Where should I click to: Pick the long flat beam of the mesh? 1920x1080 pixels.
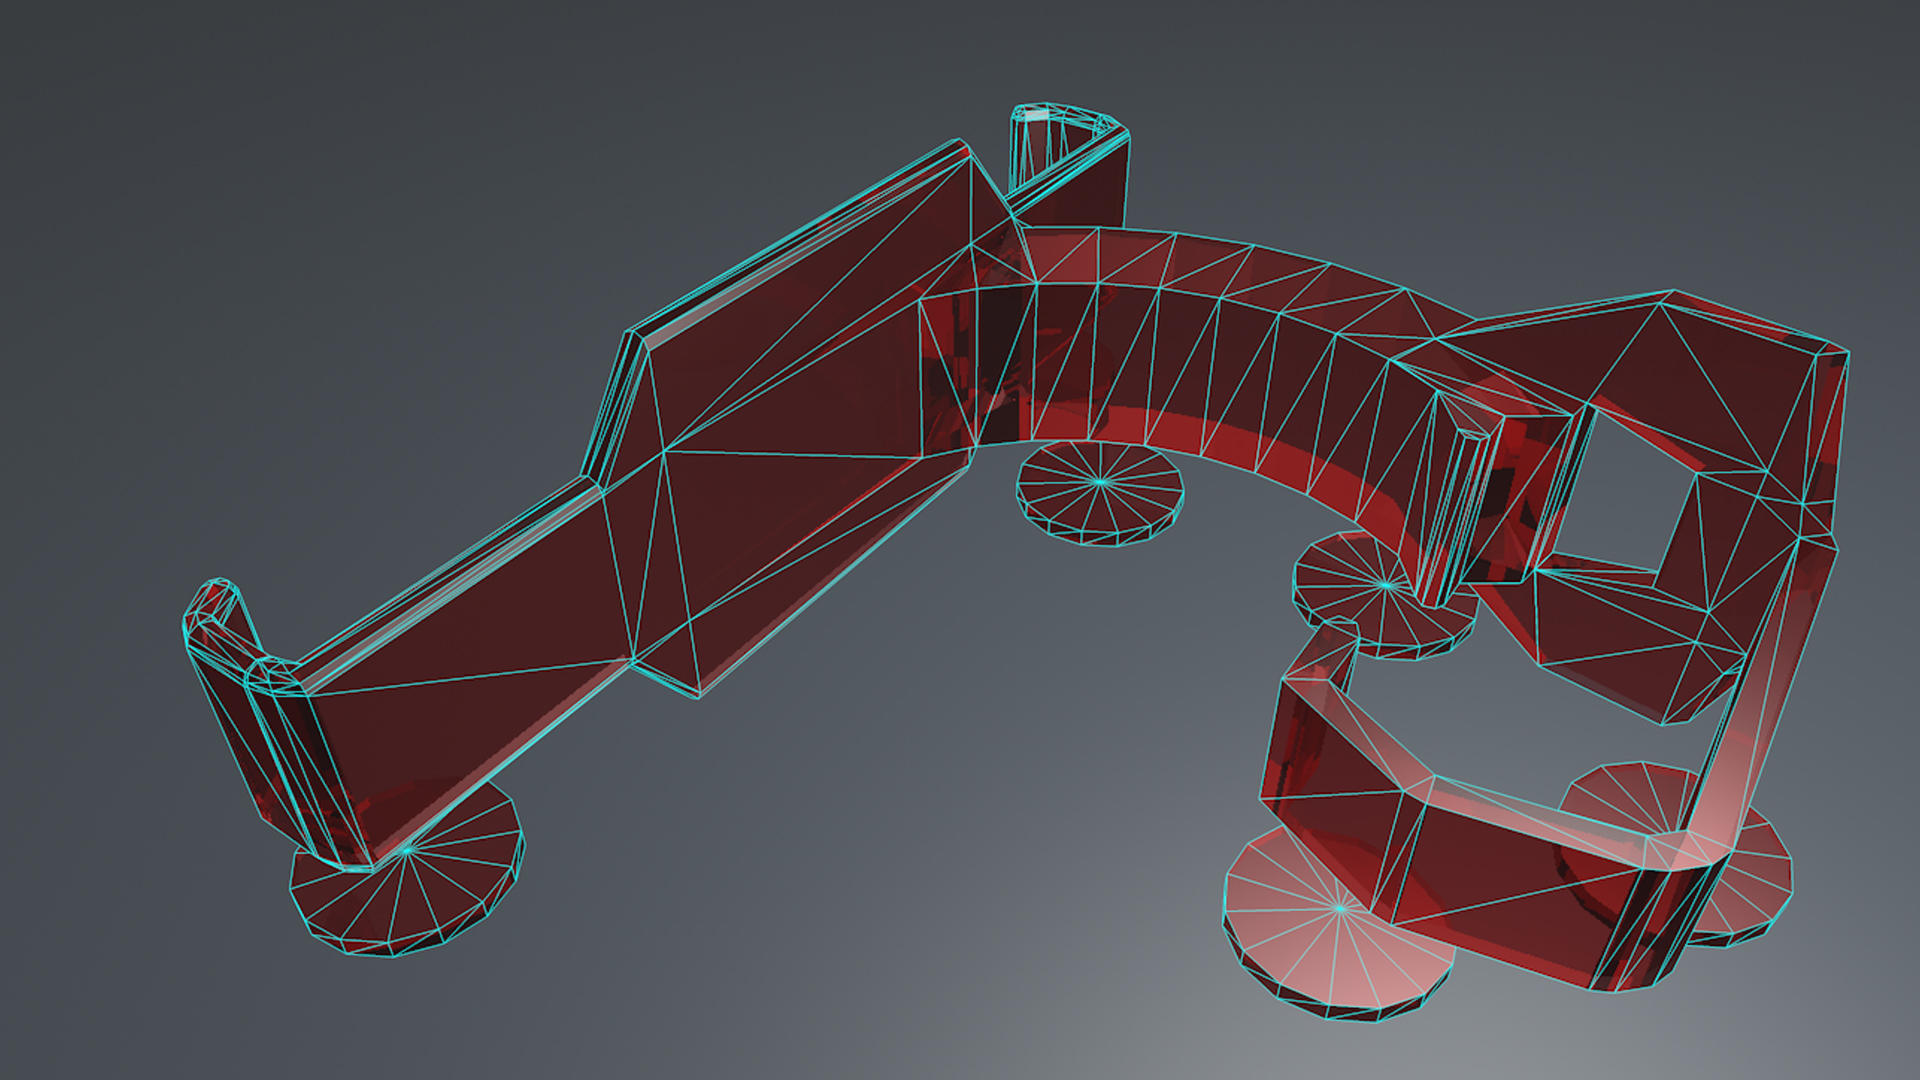pos(640,500)
